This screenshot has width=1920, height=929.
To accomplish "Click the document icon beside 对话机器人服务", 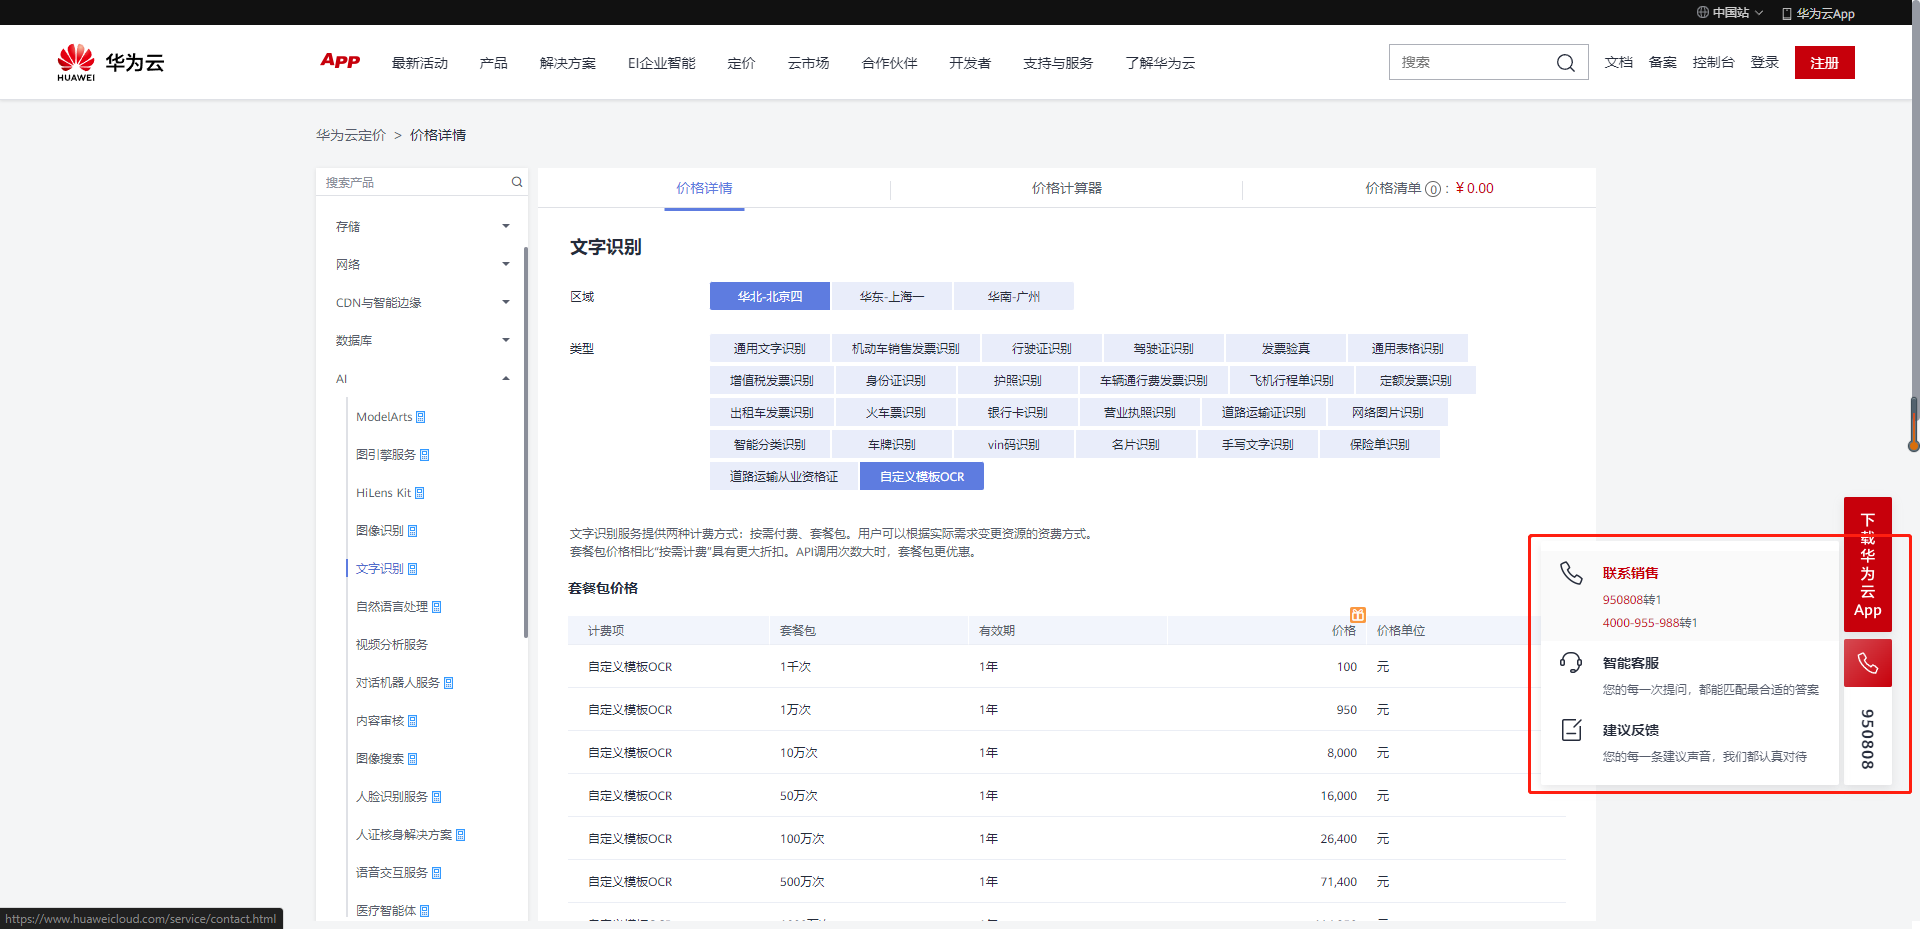I will click(x=449, y=683).
